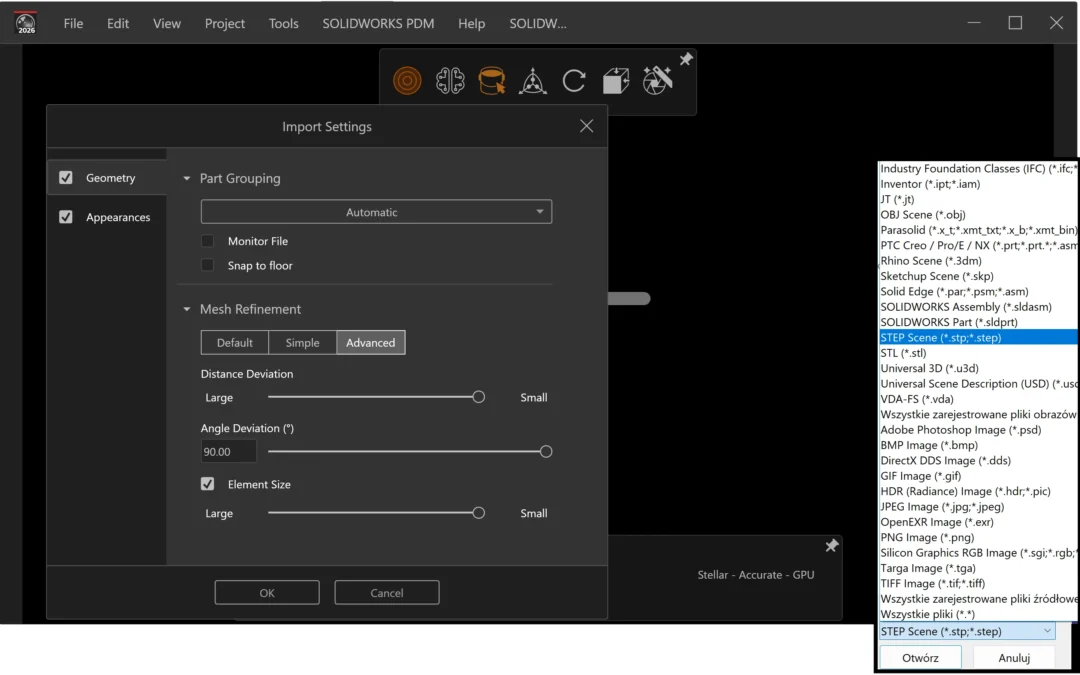Choose HDR (Radiance) Image file type
The image size is (1080, 675).
979,491
